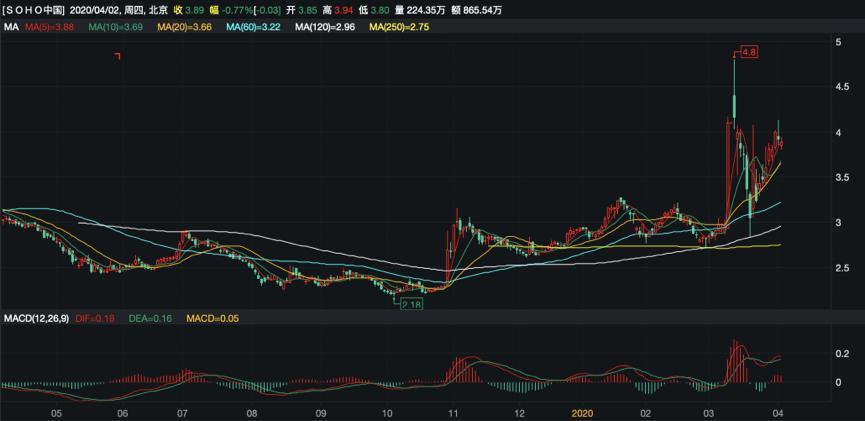Click the SOHO中国 stock name label
The height and width of the screenshot is (421, 865).
point(35,9)
